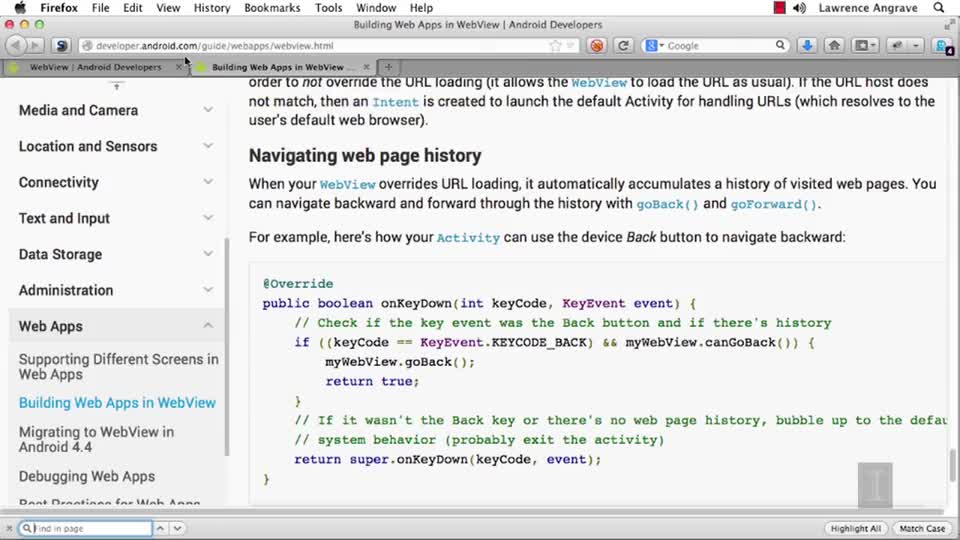Open the Firefox menu
Viewport: 960px width, 540px height.
[x=59, y=8]
